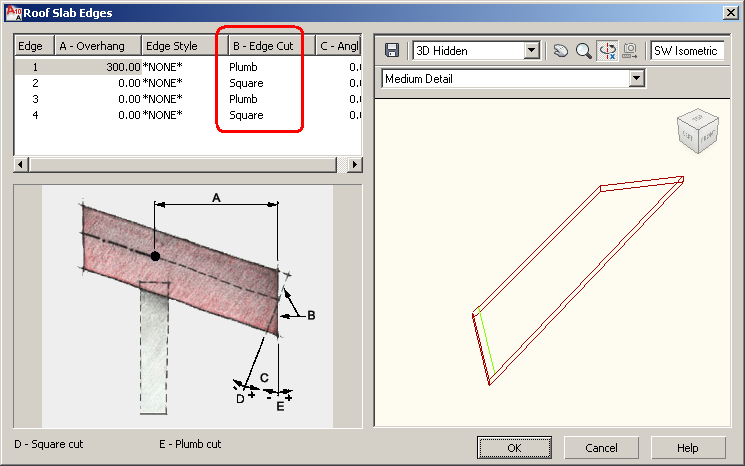The image size is (745, 466).
Task: Click the Plumb edge cut for edge 3
Action: tap(243, 99)
